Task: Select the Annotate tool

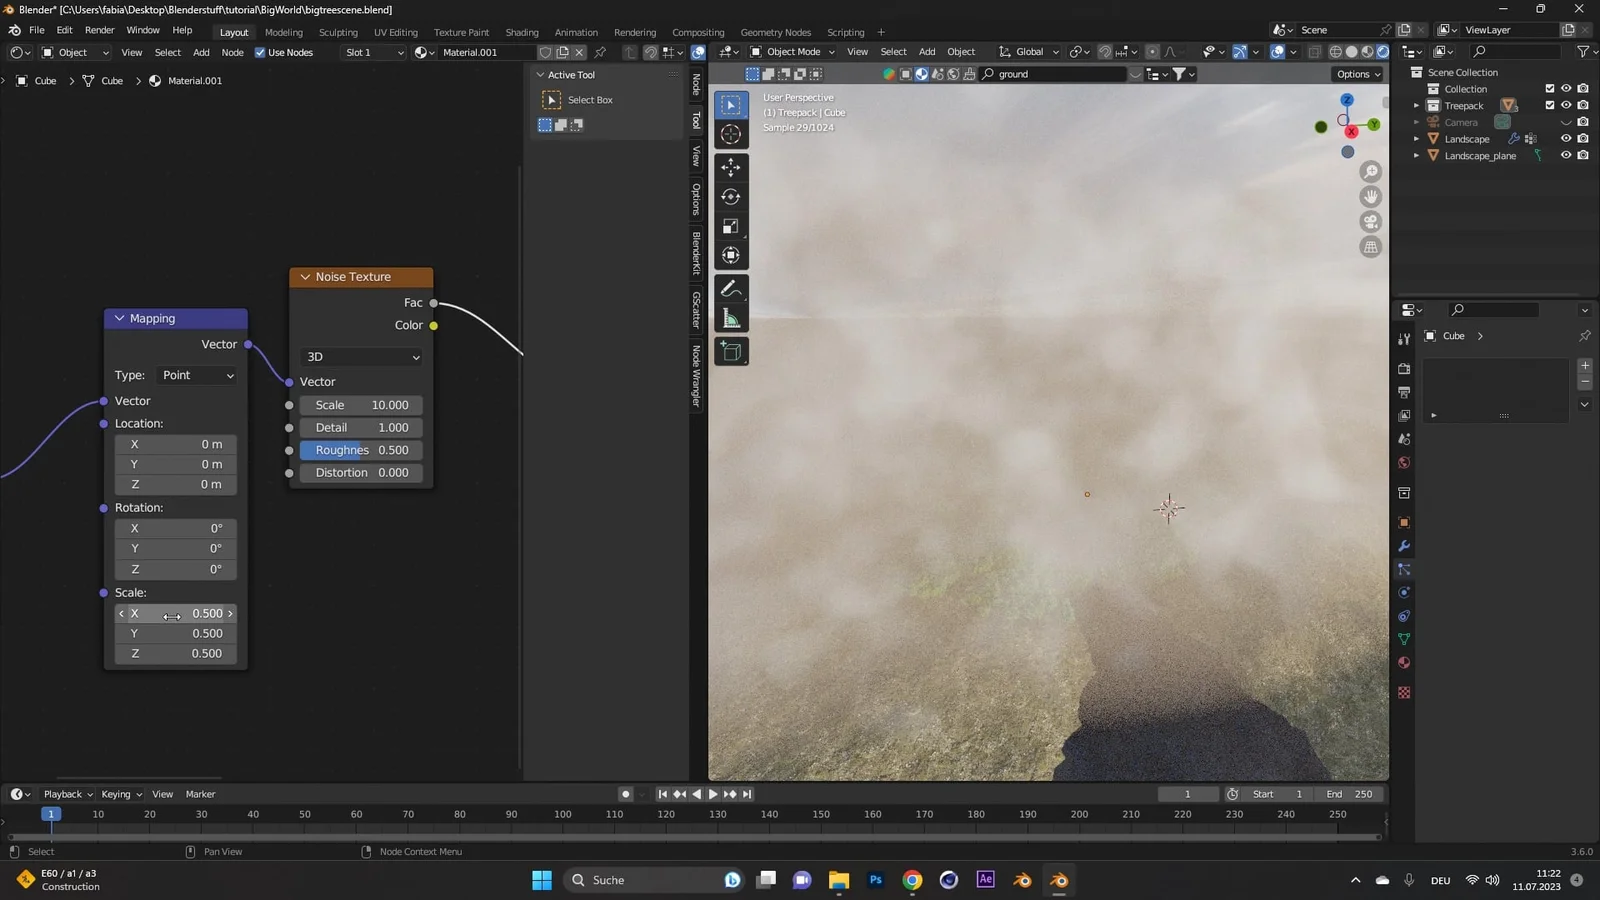Action: 731,289
